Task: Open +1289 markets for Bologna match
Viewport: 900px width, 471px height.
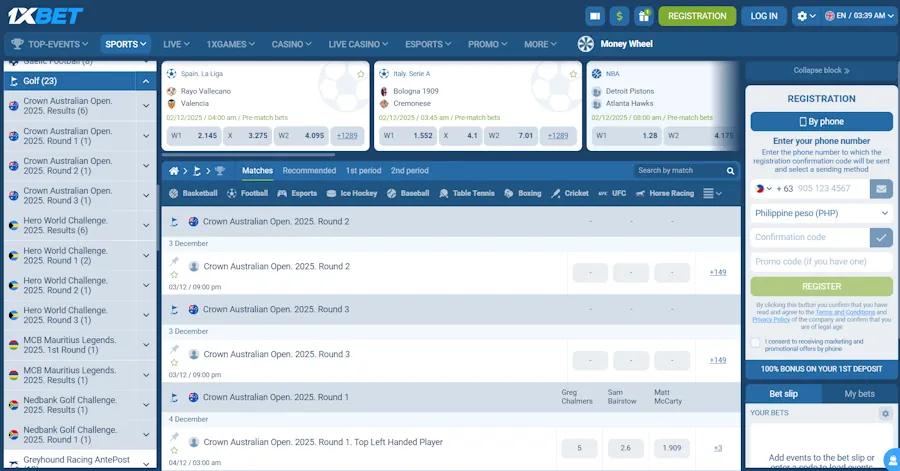Action: tap(558, 136)
